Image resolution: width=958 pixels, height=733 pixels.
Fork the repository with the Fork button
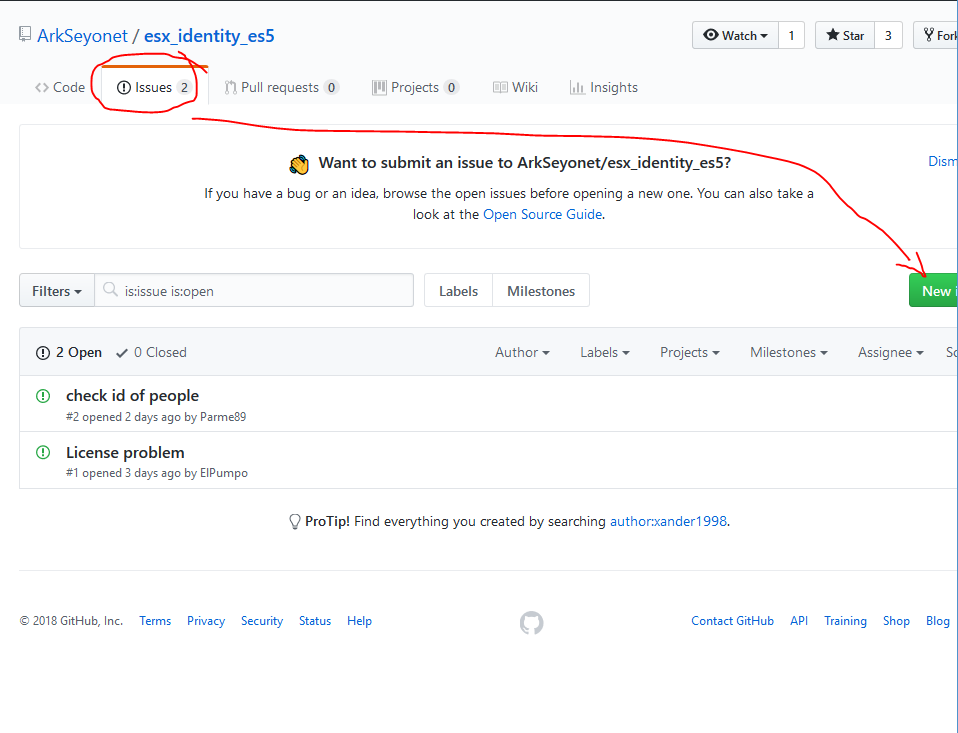[936, 35]
